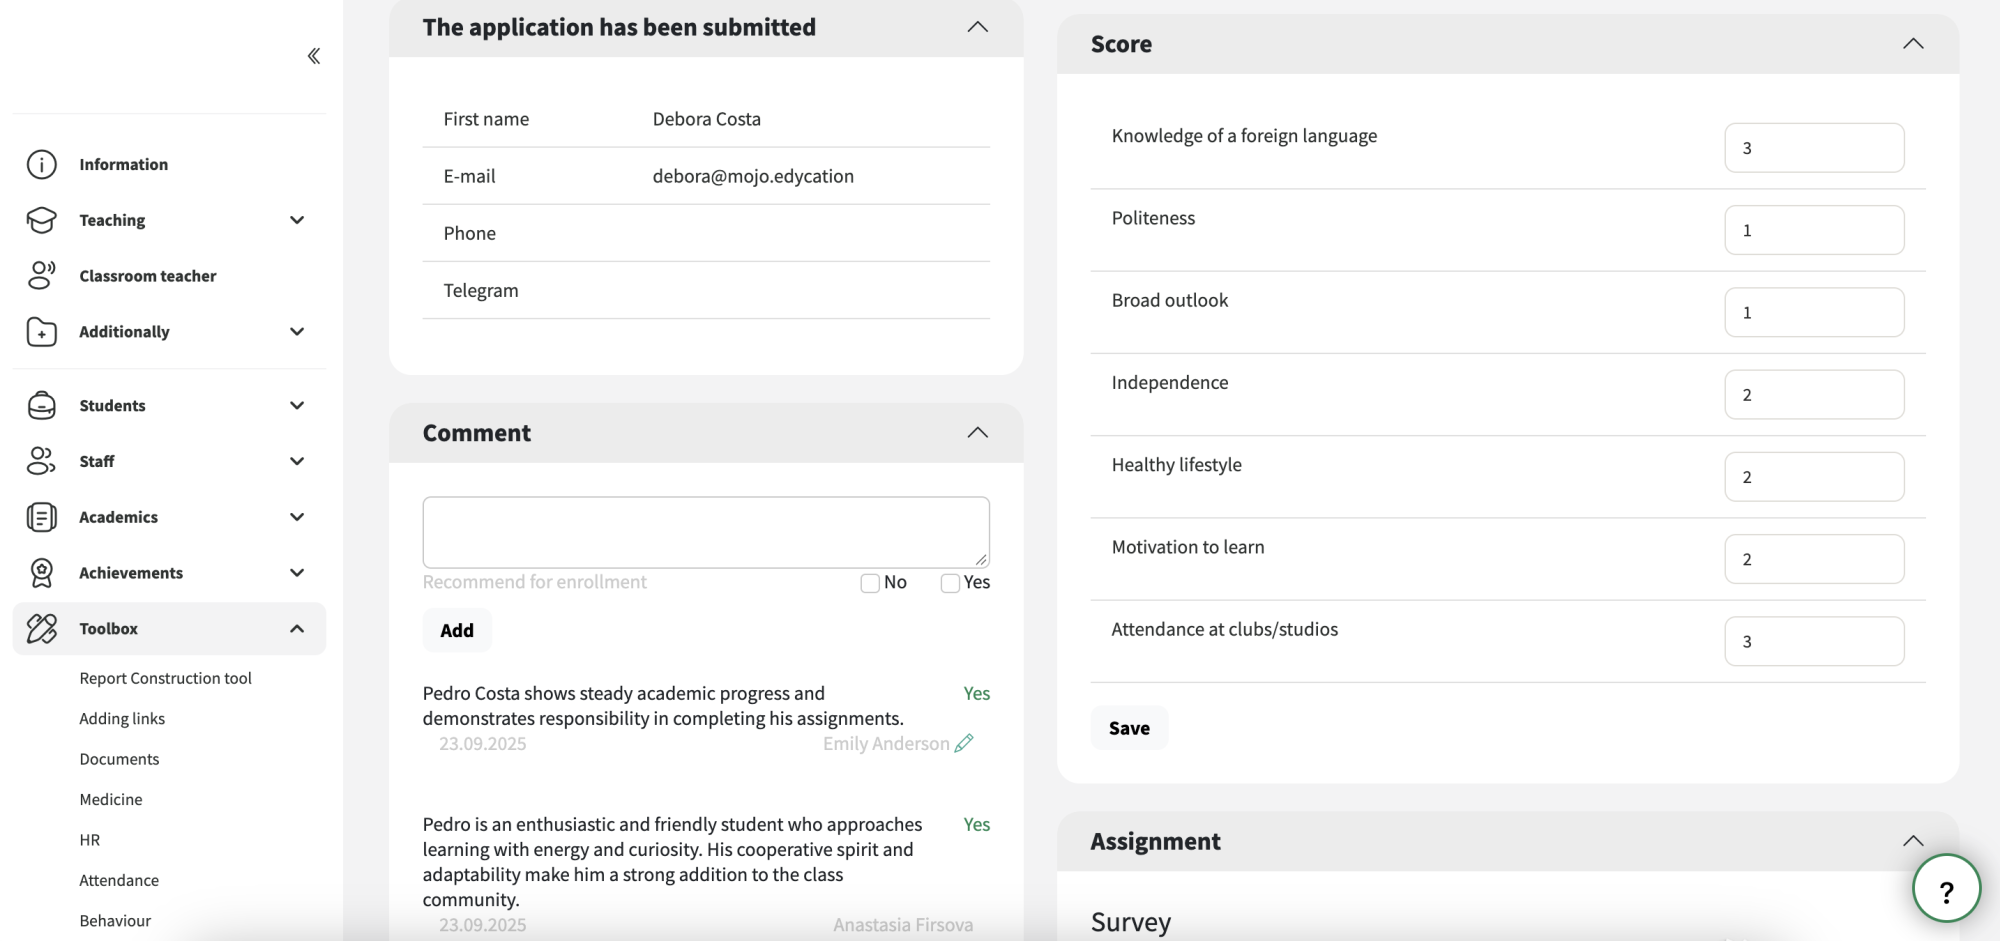Expand the Academics menu chevron

(x=297, y=517)
